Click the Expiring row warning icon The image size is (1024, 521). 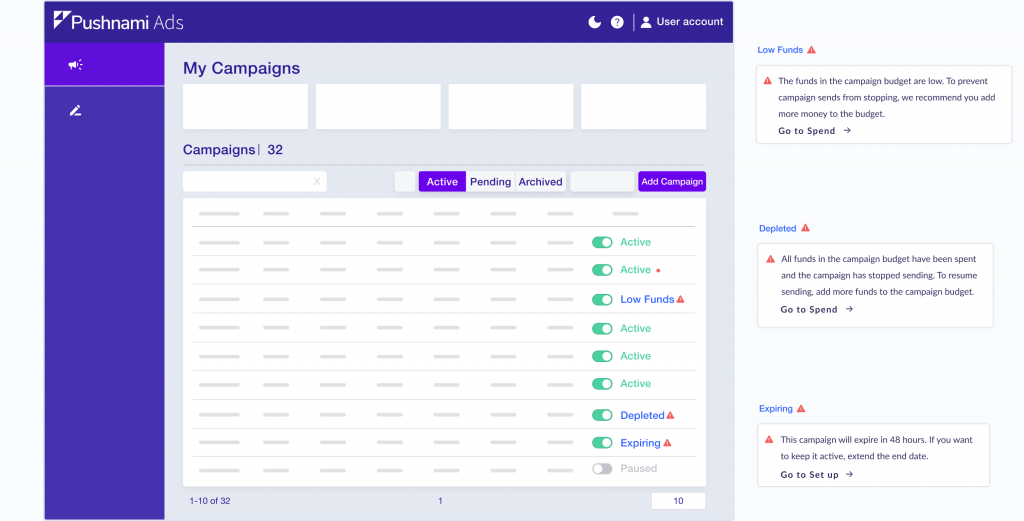point(667,443)
